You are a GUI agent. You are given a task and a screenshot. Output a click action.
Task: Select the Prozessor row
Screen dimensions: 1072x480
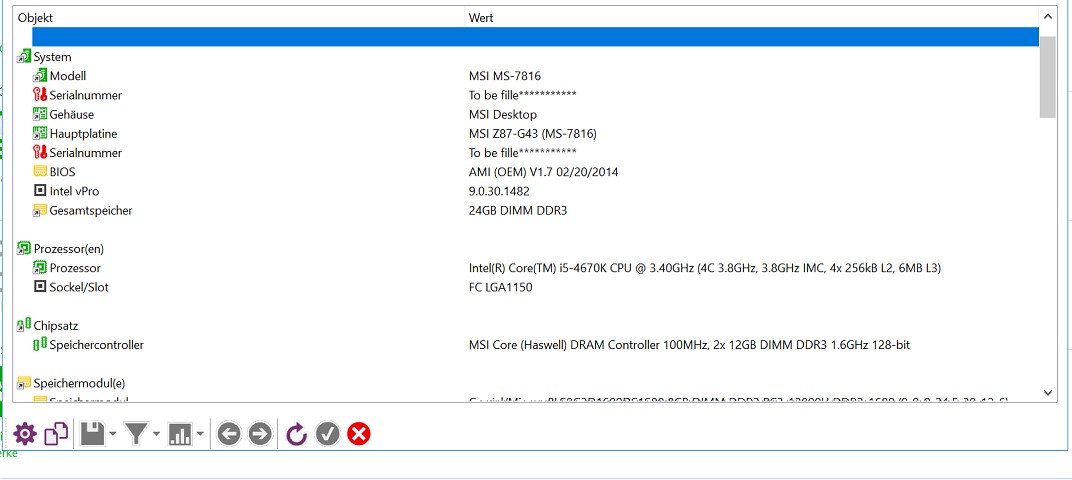click(x=526, y=268)
